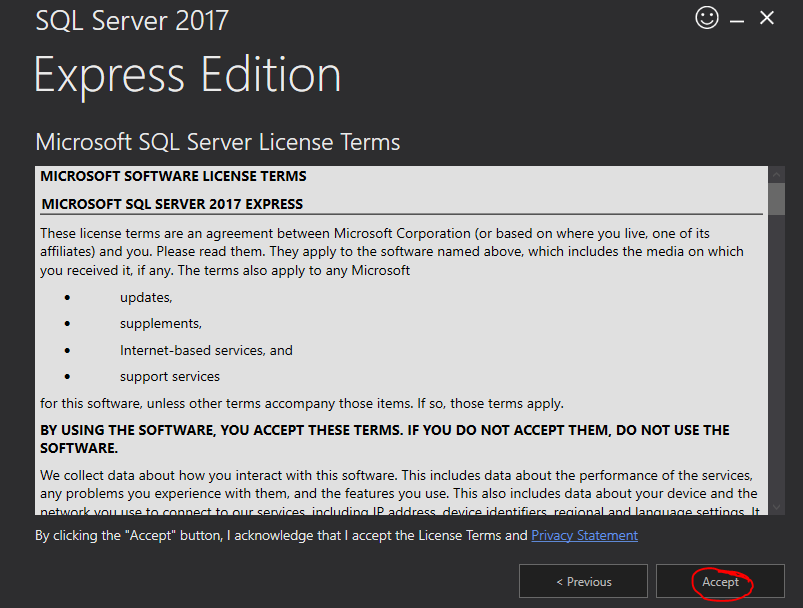Open the smiley face feedback icon
803x608 pixels.
pos(707,18)
